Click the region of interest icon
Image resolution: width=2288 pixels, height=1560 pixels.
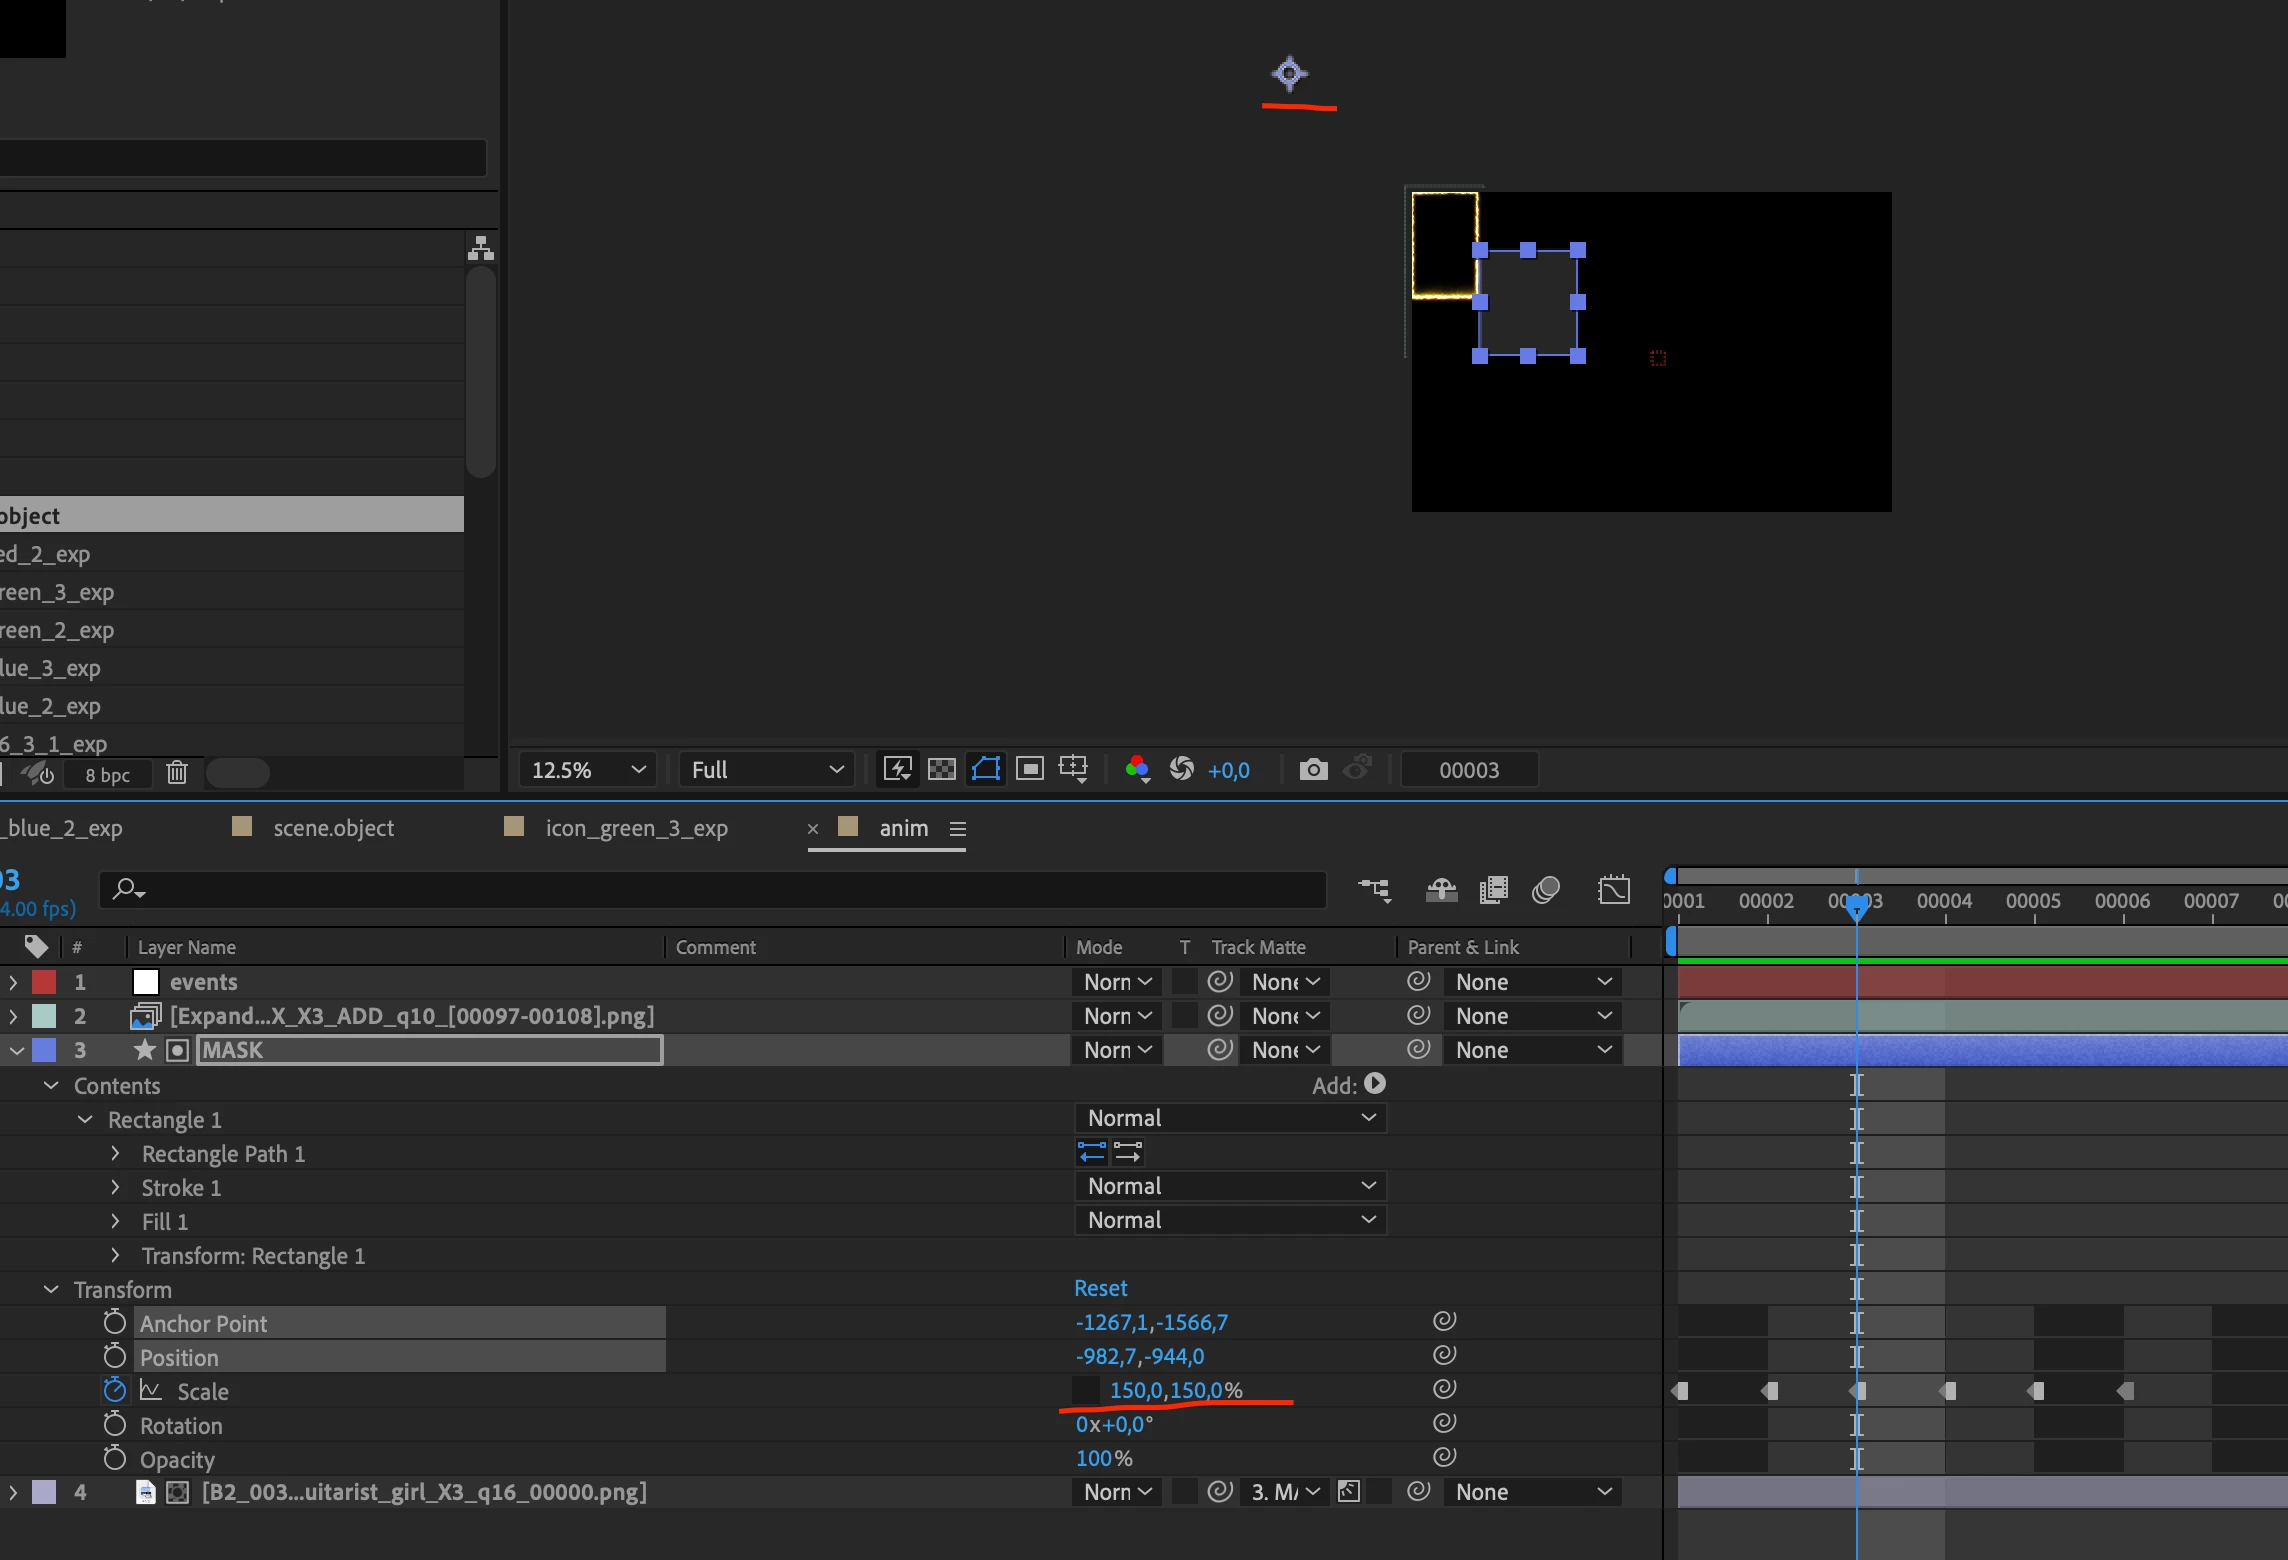tap(1029, 769)
